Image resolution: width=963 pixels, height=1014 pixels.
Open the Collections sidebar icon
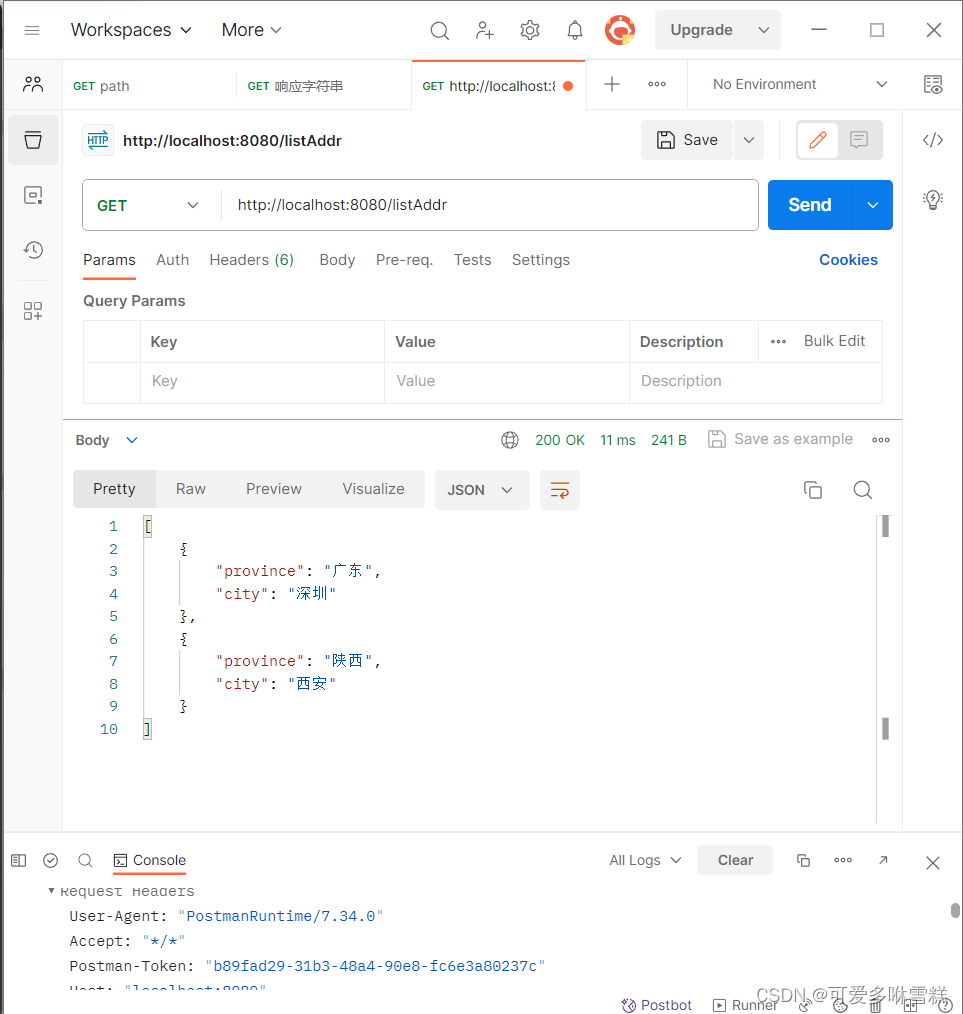(33, 140)
